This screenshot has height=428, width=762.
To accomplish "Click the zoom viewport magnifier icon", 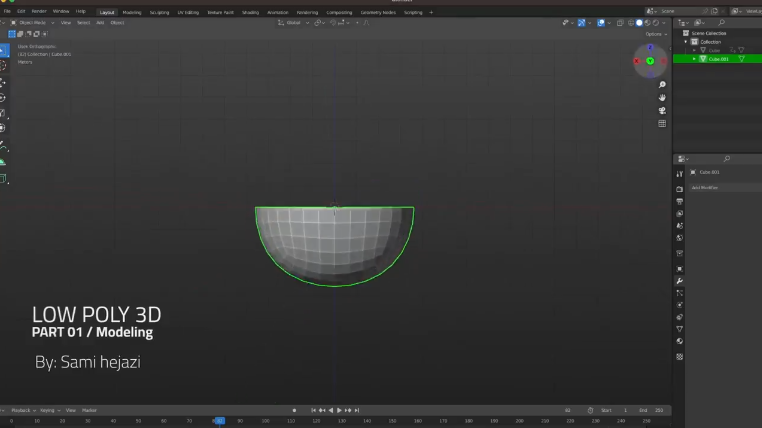I will point(662,85).
